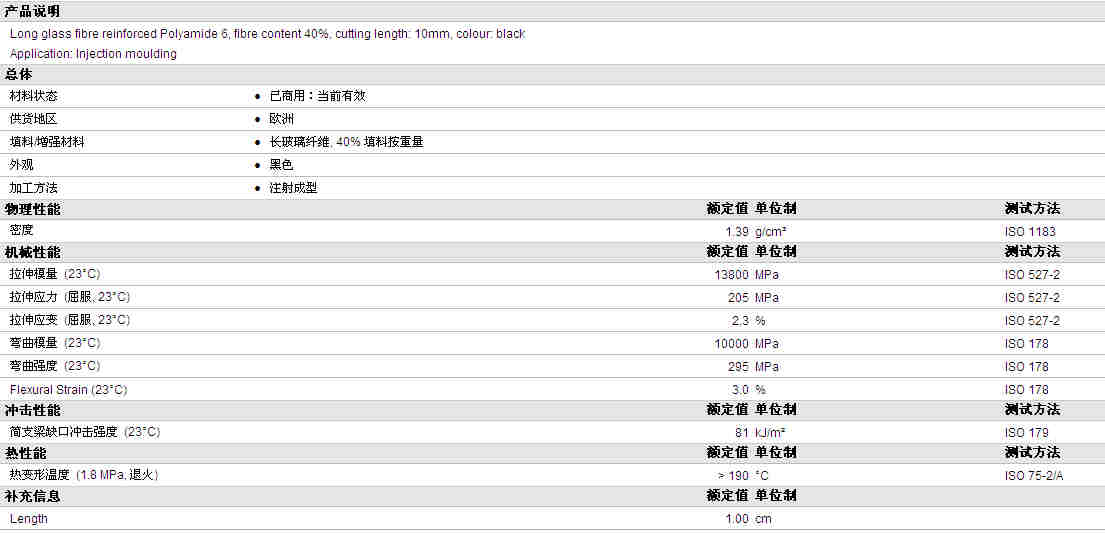Image resolution: width=1105 pixels, height=534 pixels.
Task: Click the 长玻璃纤维 filler bullet text
Action: (x=346, y=142)
